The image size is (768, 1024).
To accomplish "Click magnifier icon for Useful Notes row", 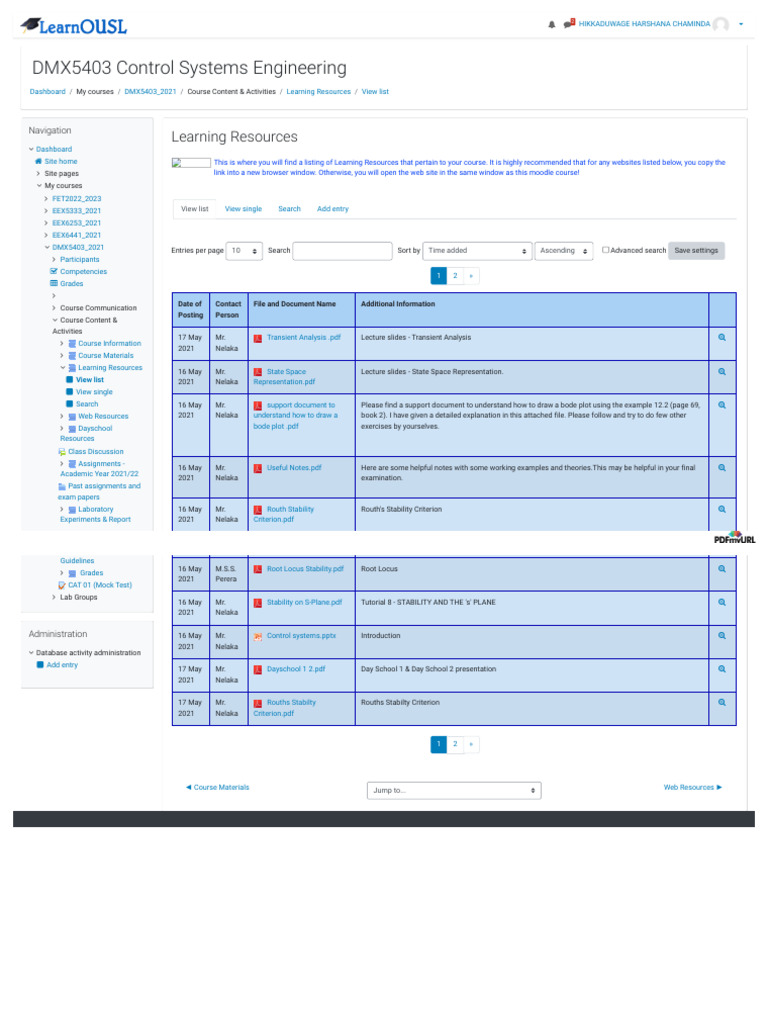I will tap(722, 468).
